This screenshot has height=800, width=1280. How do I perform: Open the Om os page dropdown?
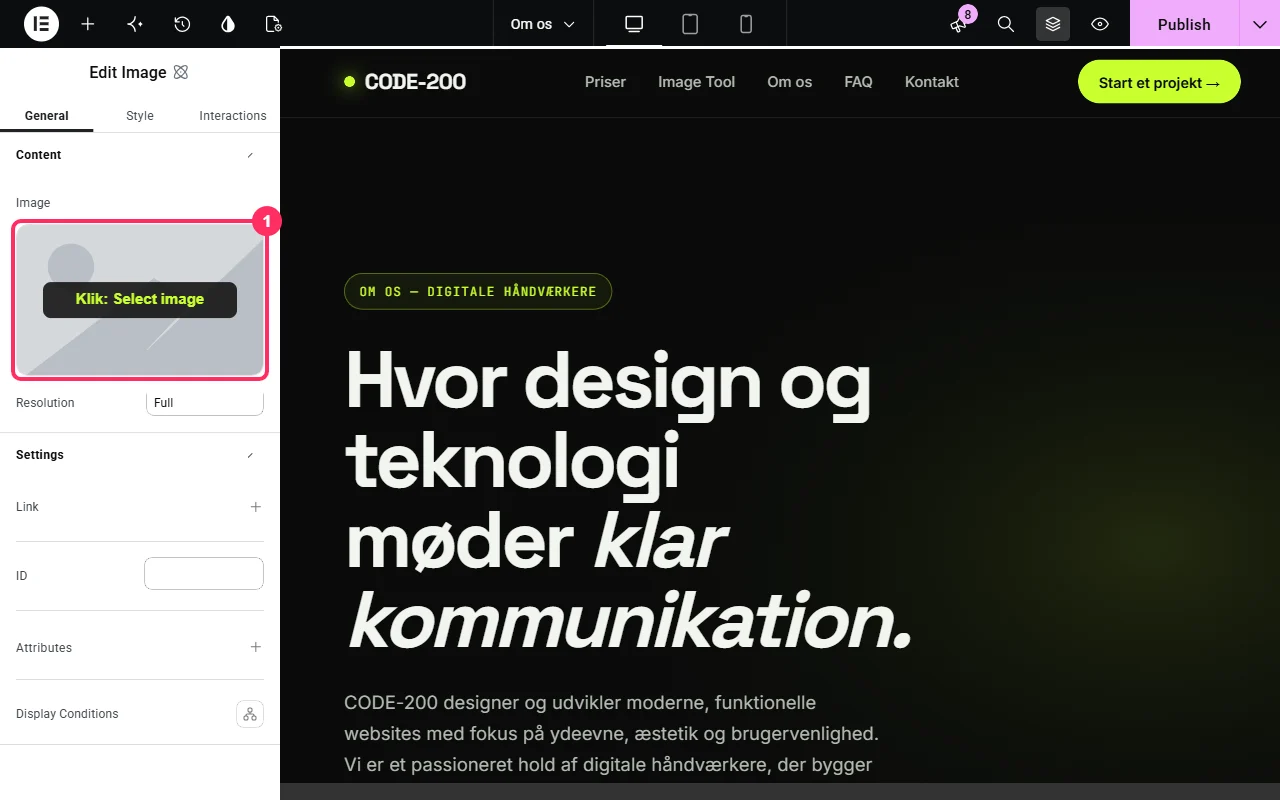click(543, 24)
